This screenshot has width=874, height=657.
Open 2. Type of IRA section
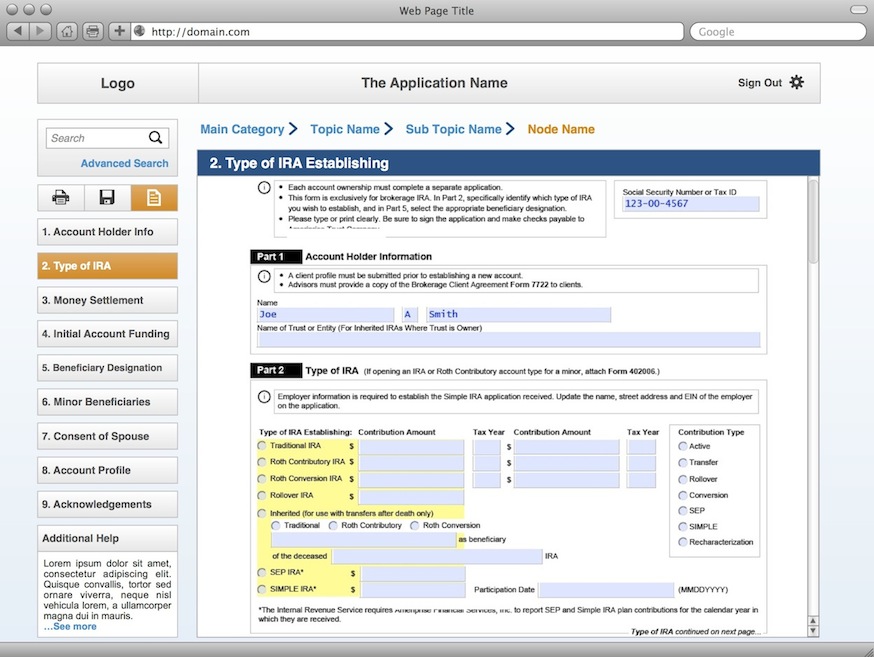coord(108,266)
